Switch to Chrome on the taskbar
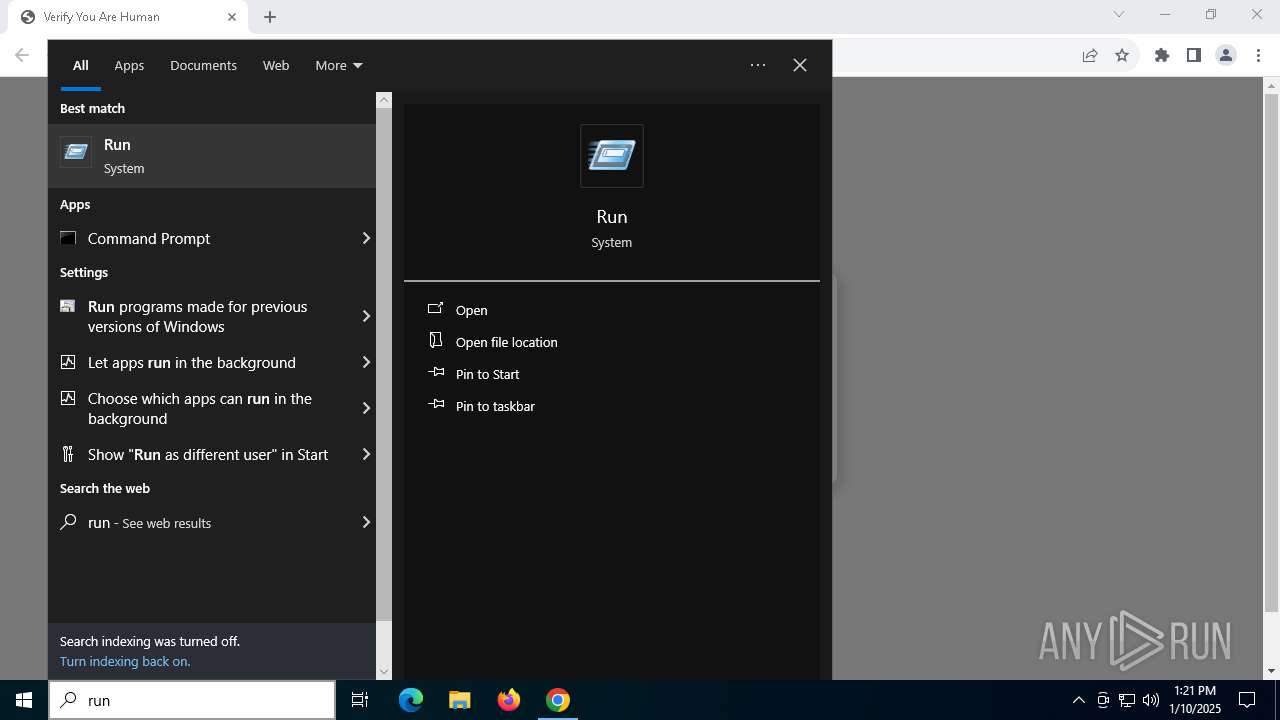Image resolution: width=1280 pixels, height=720 pixels. (558, 700)
